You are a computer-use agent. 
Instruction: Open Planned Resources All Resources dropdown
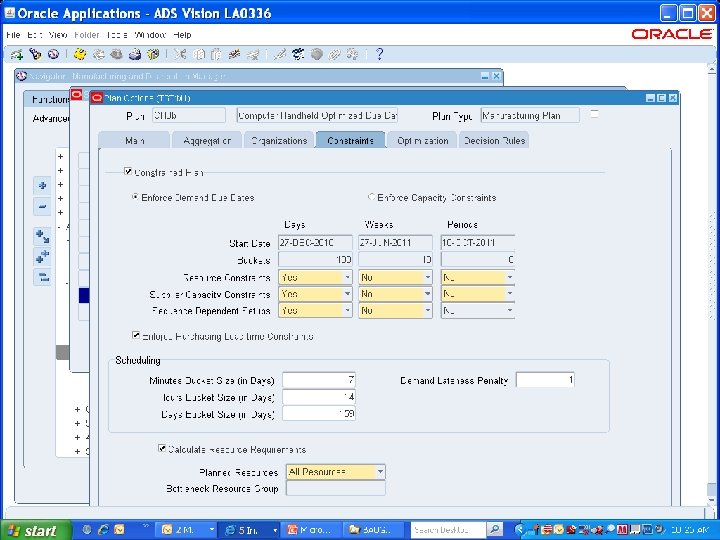380,472
